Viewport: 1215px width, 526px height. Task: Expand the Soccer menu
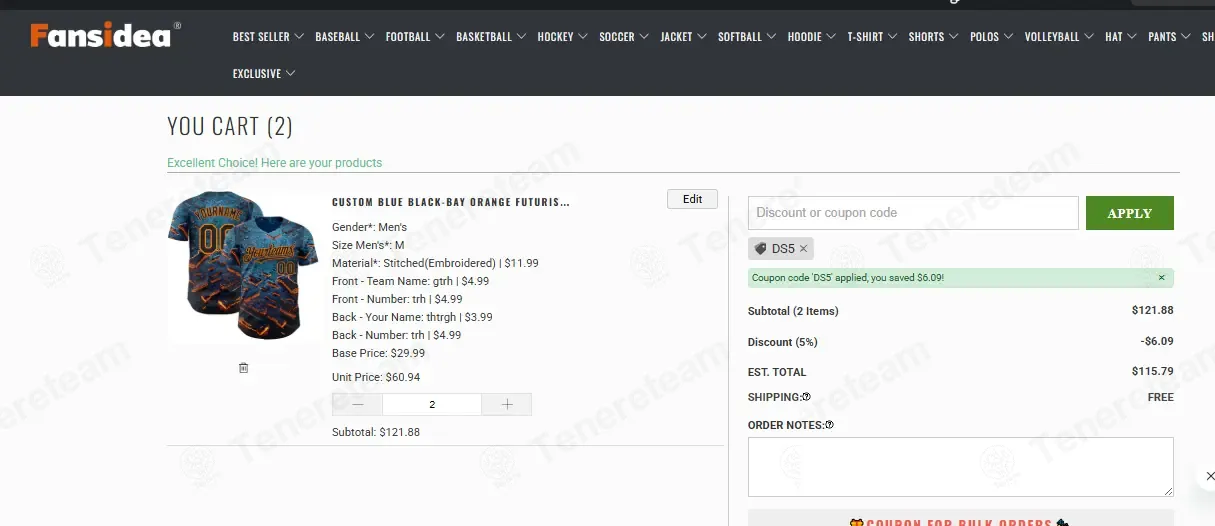click(623, 37)
